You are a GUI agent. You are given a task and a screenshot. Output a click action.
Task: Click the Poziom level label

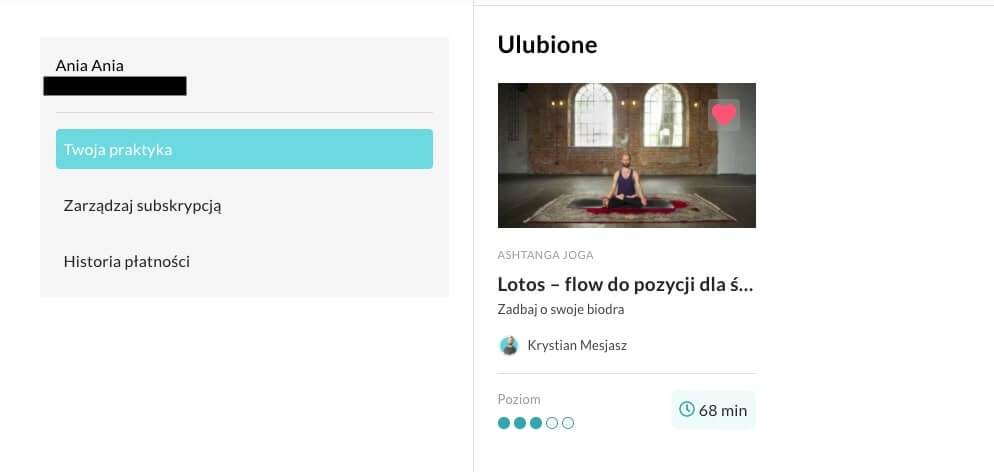tap(519, 399)
